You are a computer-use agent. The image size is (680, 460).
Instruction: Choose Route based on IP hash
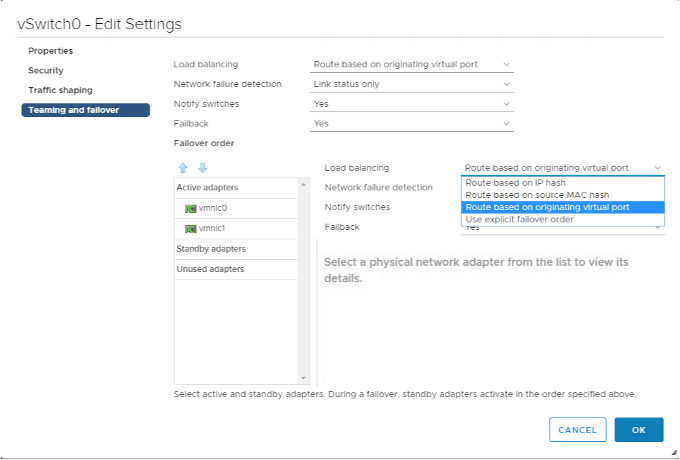click(x=515, y=183)
